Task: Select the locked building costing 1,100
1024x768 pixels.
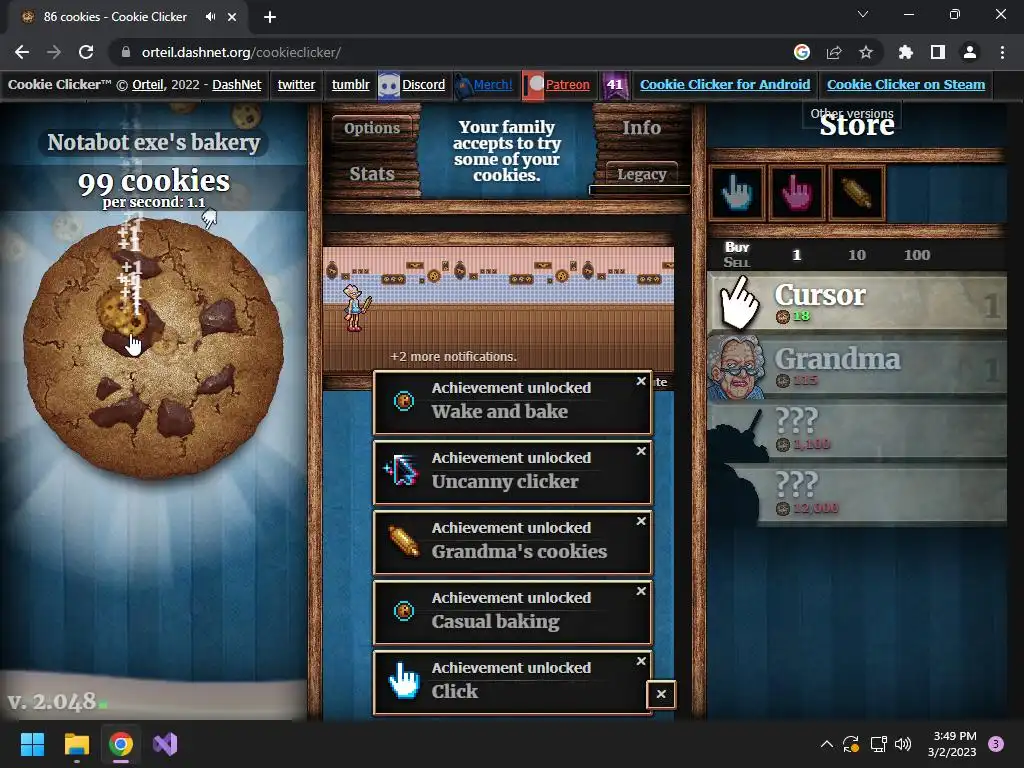Action: [x=857, y=431]
